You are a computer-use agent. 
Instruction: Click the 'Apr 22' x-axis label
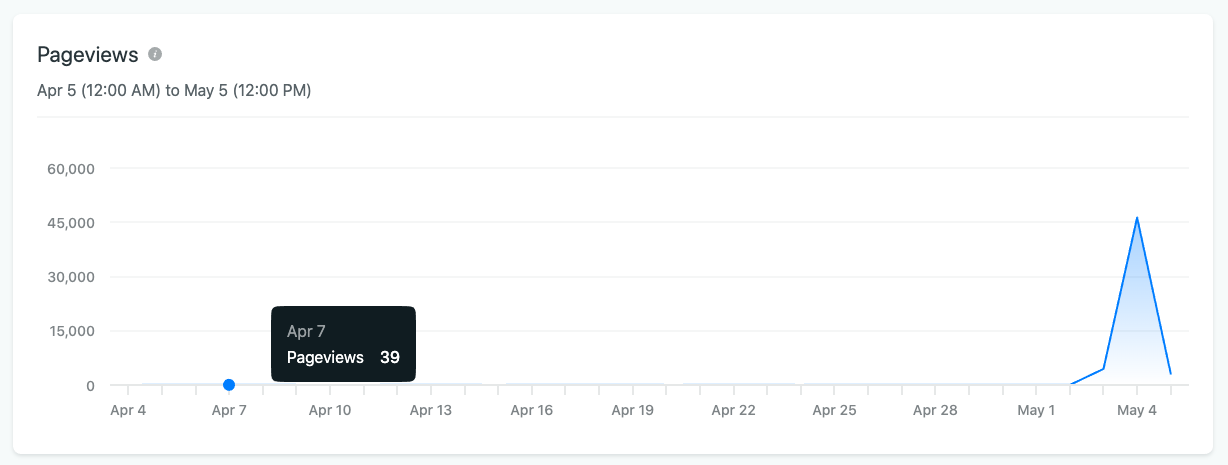click(x=733, y=410)
